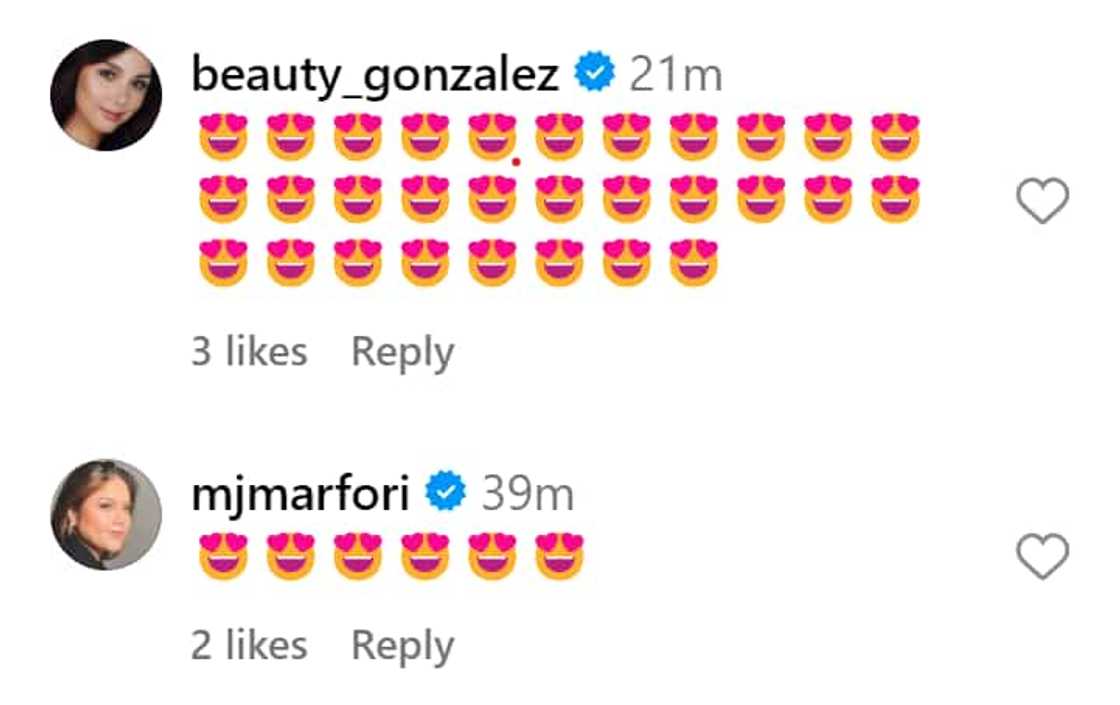Click last emoji in beauty_gonzalez's top row
1120x705 pixels.
(x=895, y=136)
